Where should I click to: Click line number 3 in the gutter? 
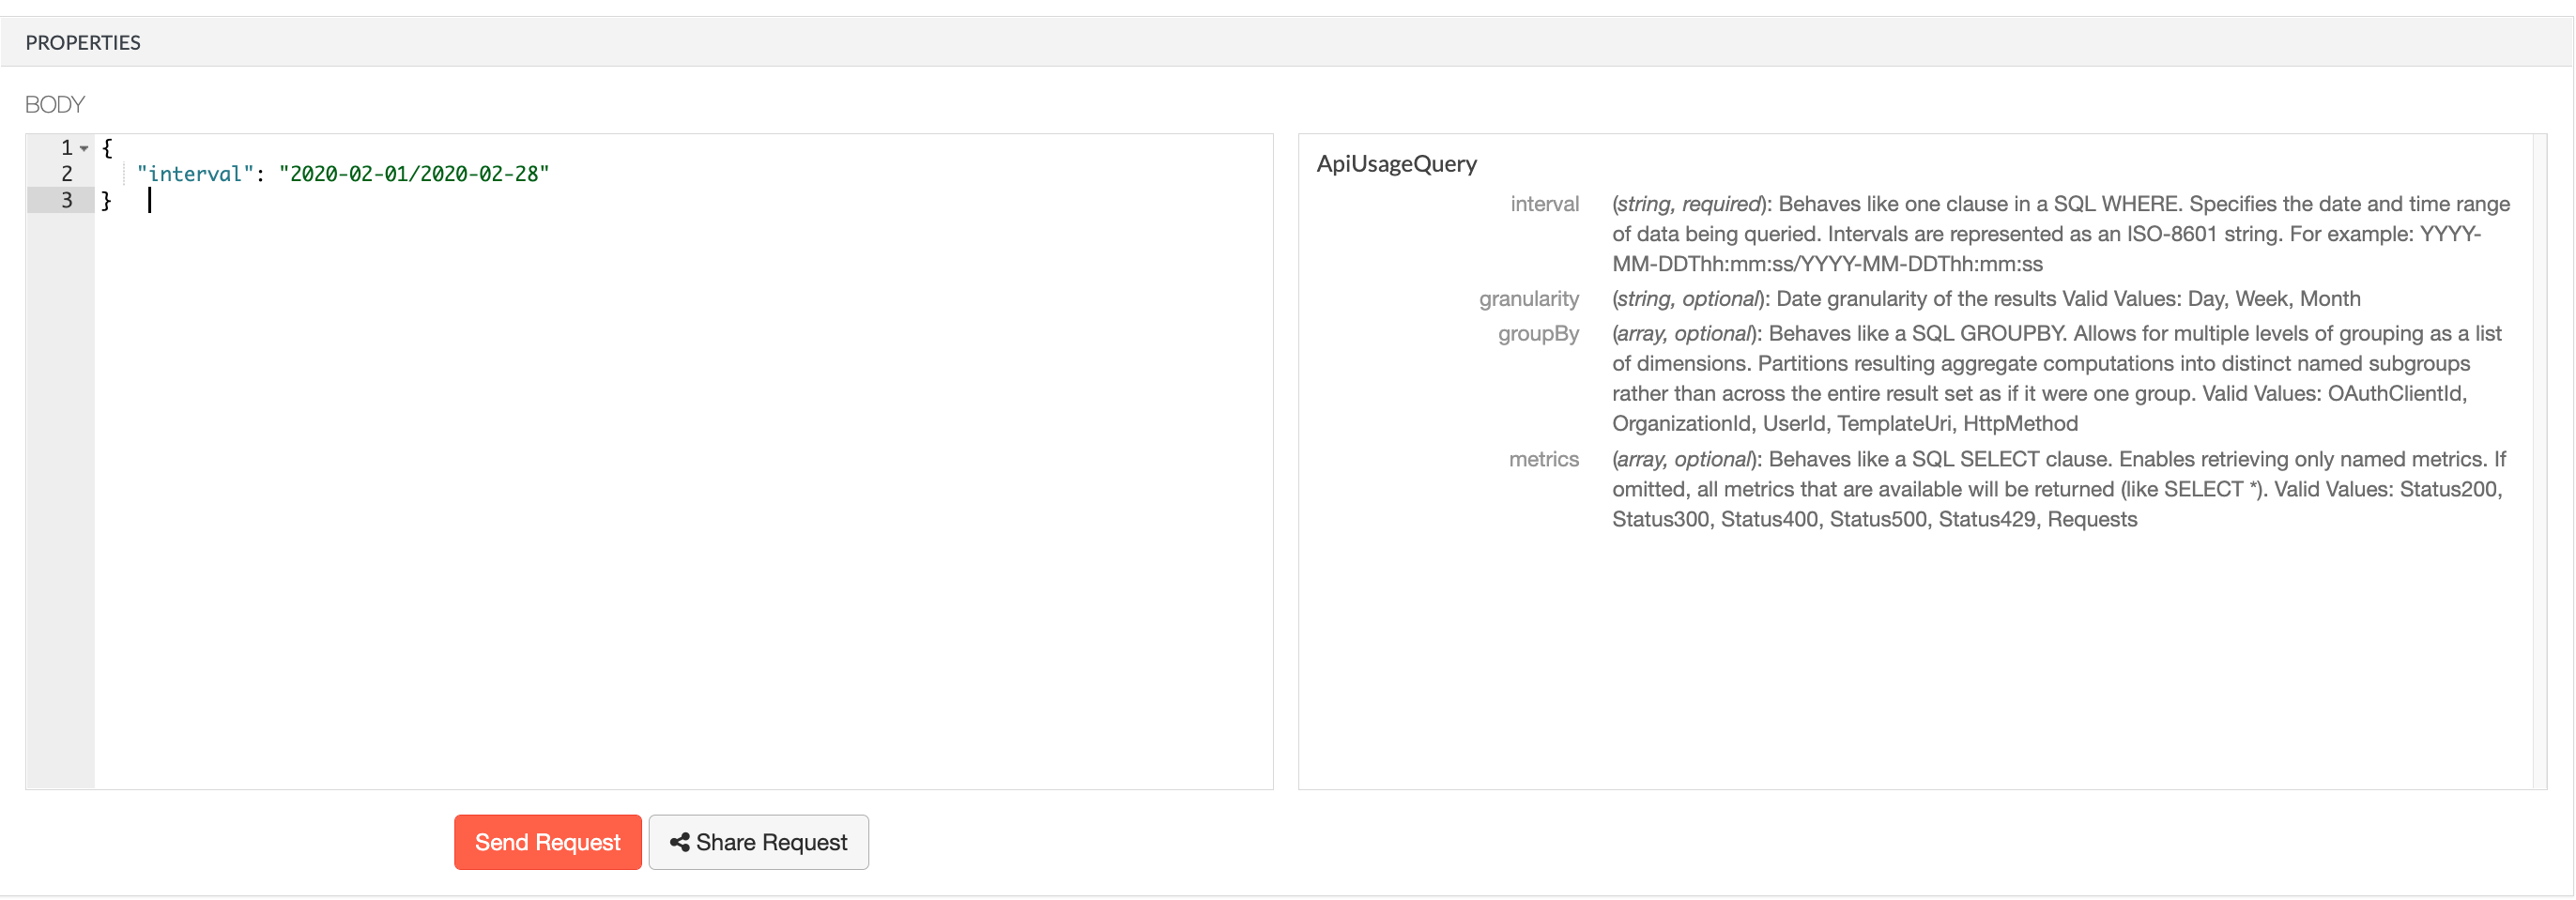click(65, 200)
